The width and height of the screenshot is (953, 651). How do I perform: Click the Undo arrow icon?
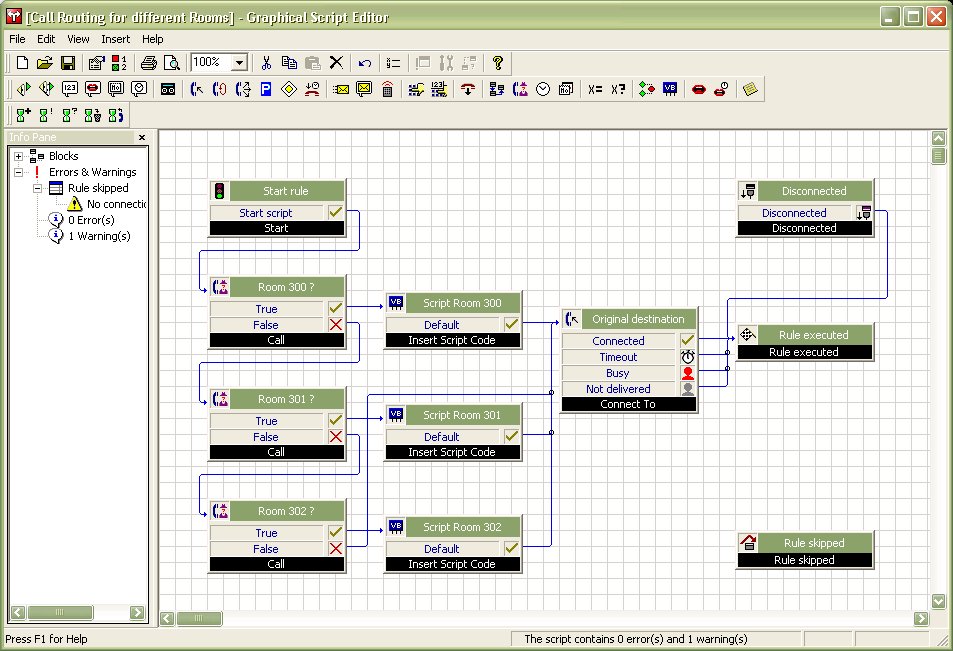(365, 63)
